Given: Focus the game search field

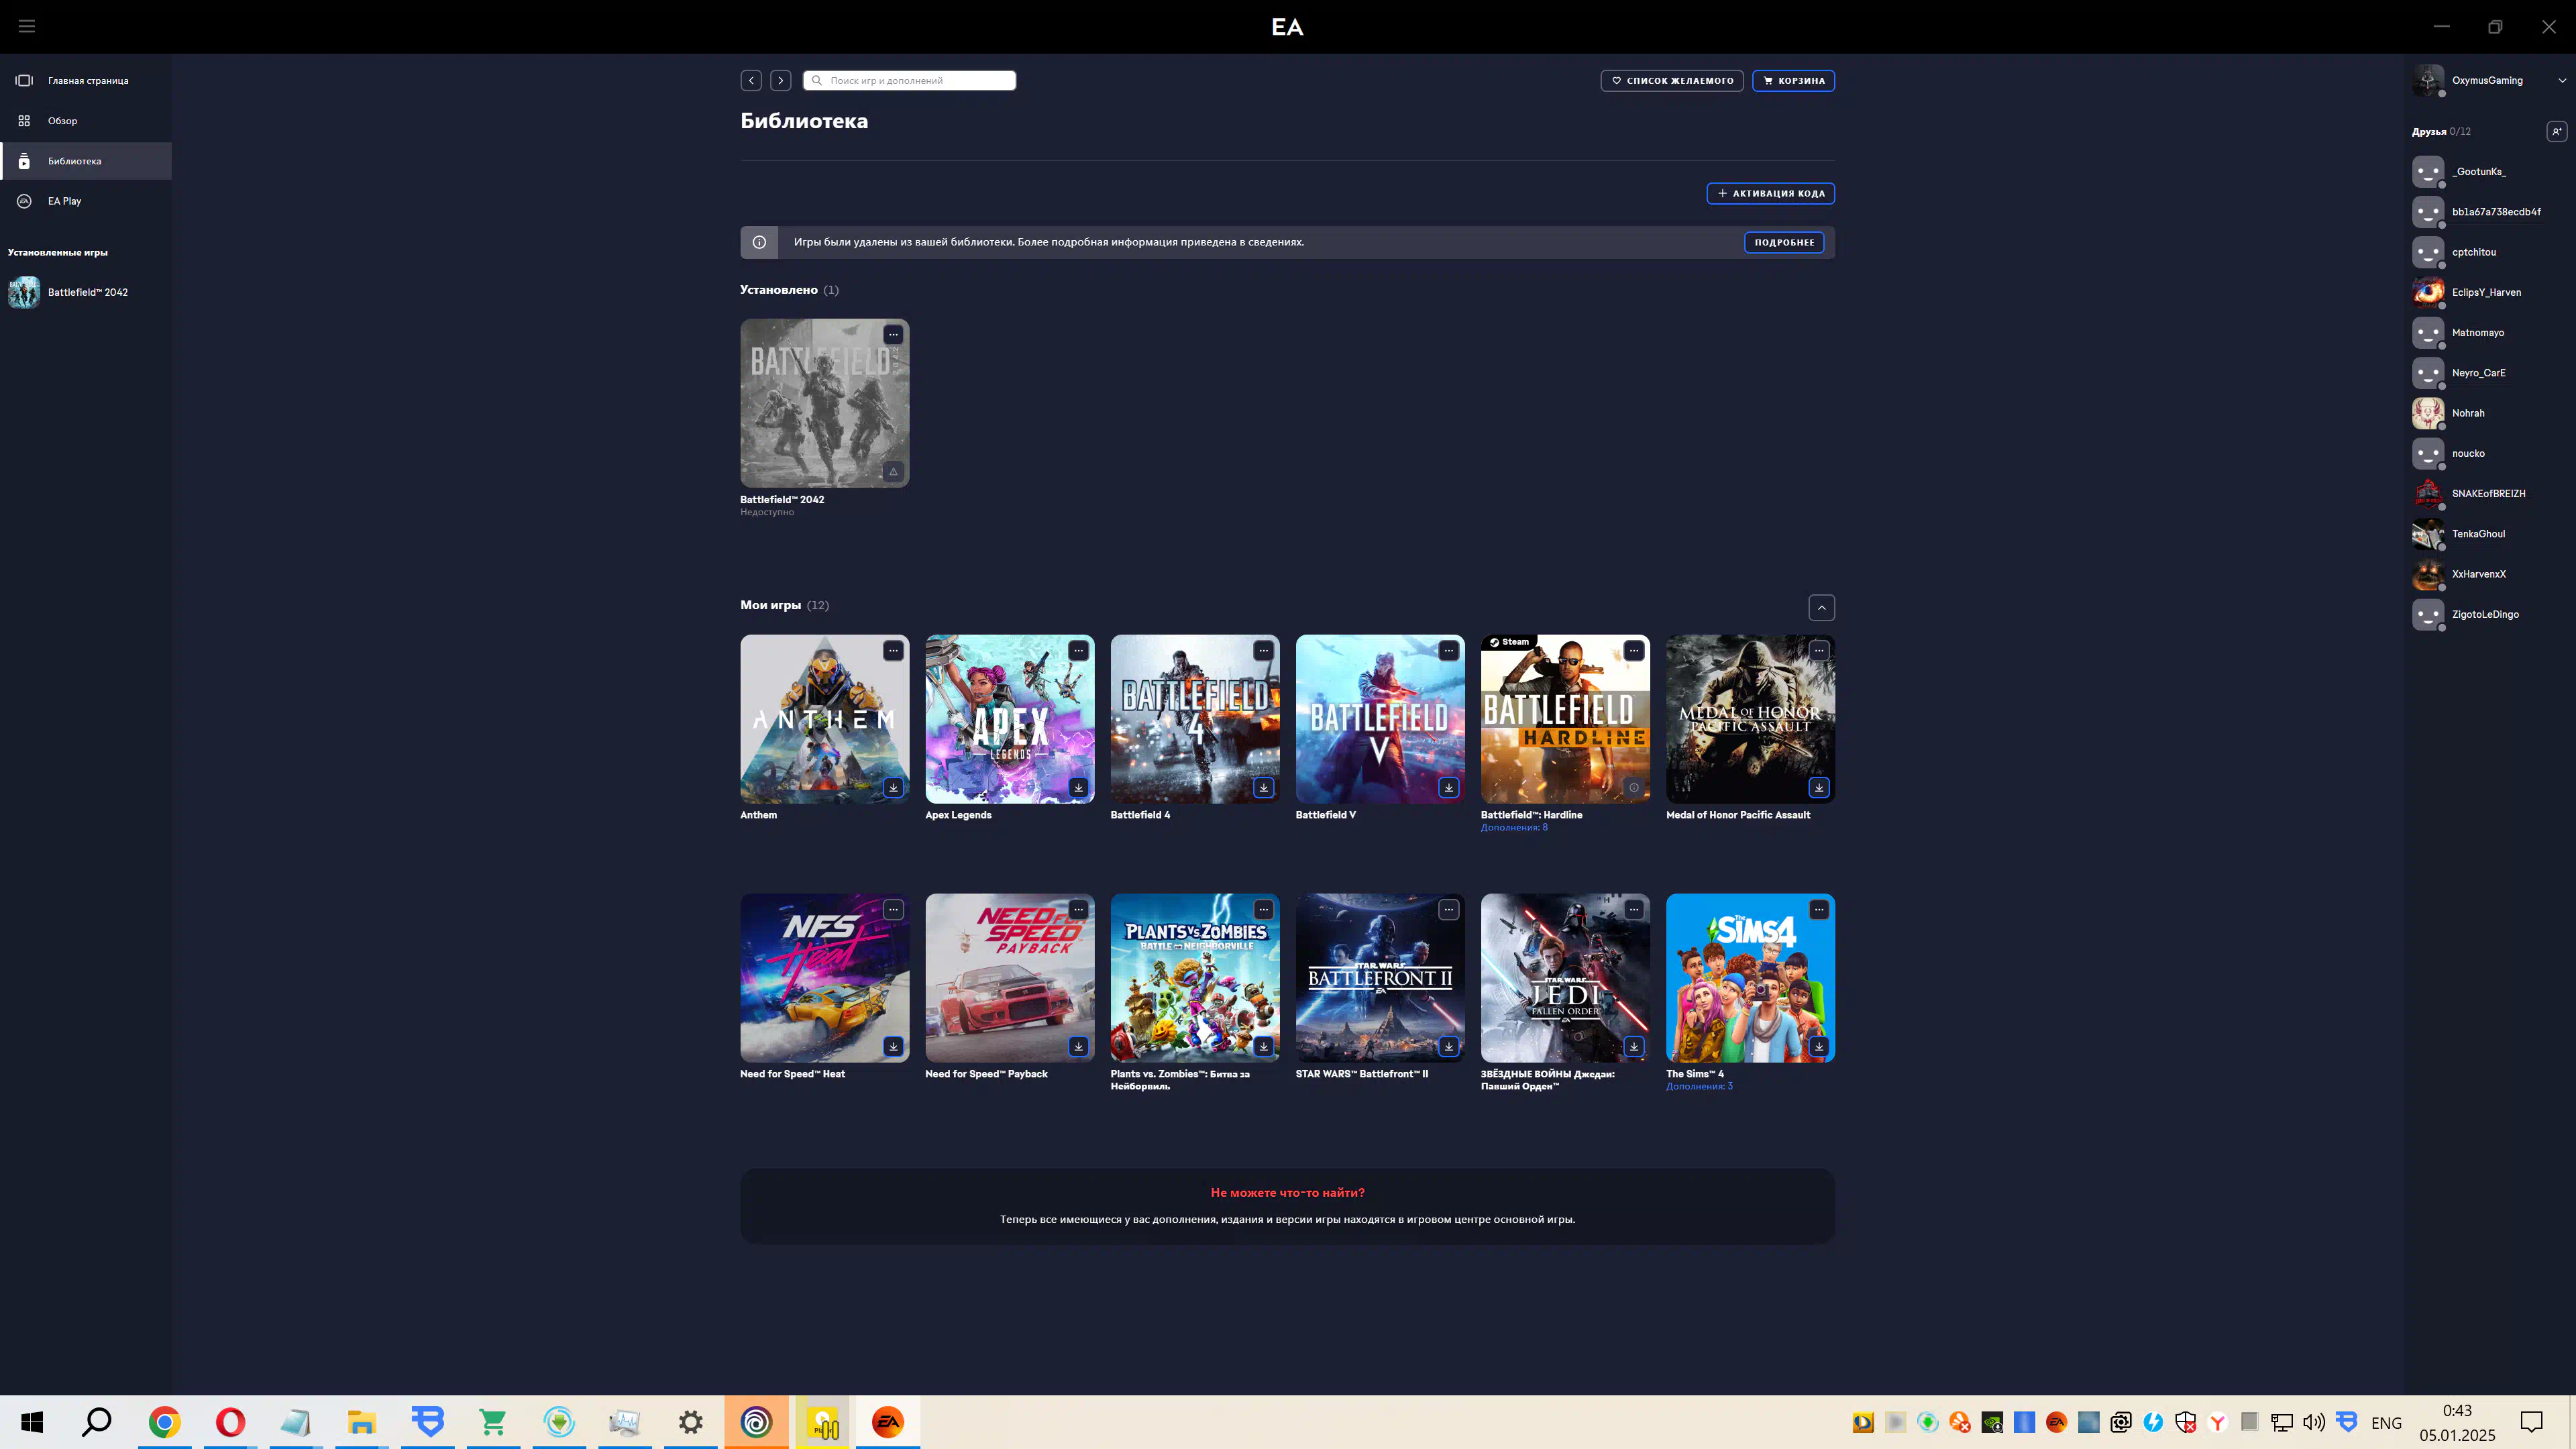Looking at the screenshot, I should (x=909, y=80).
